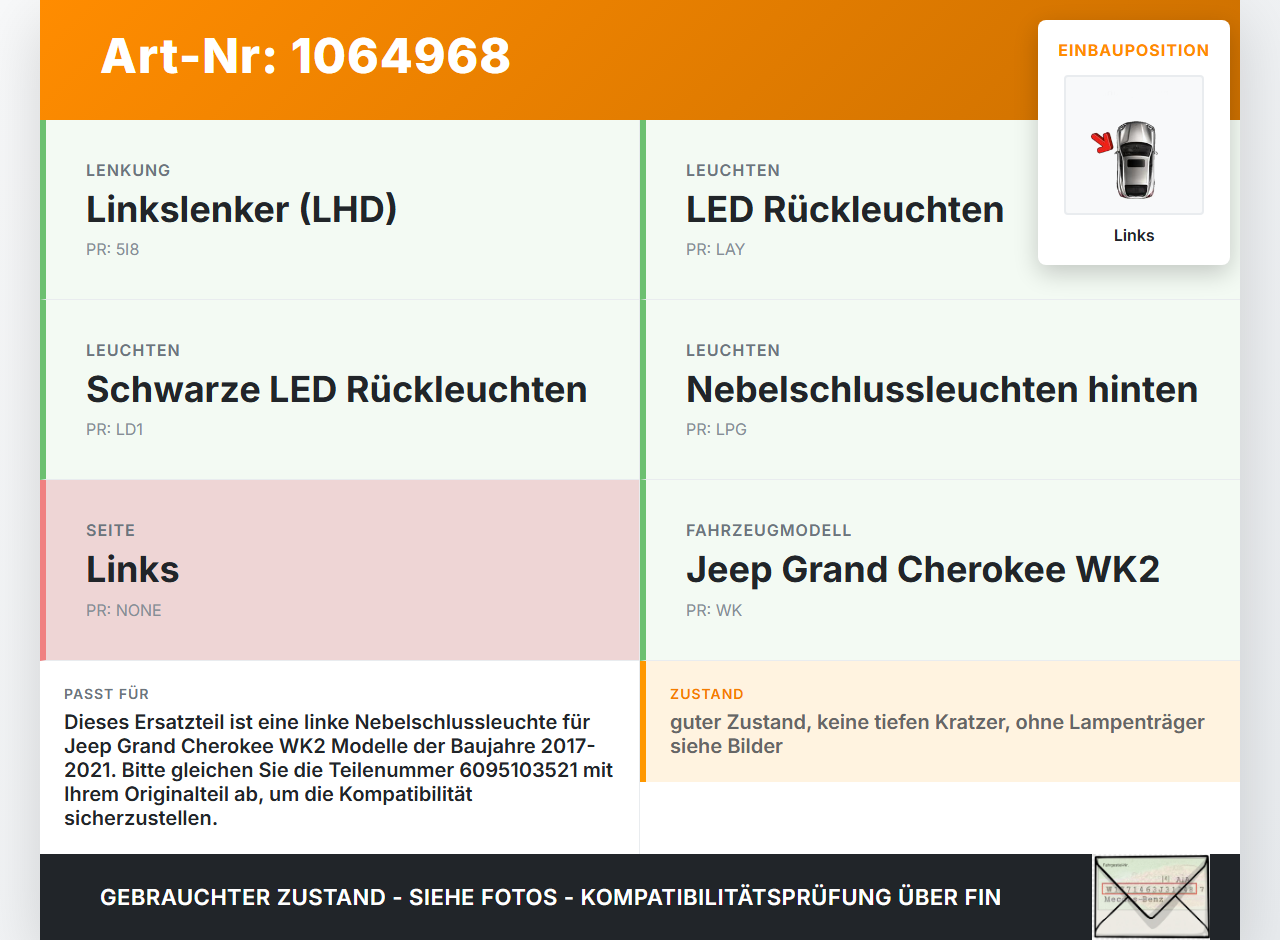
Task: Click the FAHRZEUGMODELL category label
Action: (769, 531)
